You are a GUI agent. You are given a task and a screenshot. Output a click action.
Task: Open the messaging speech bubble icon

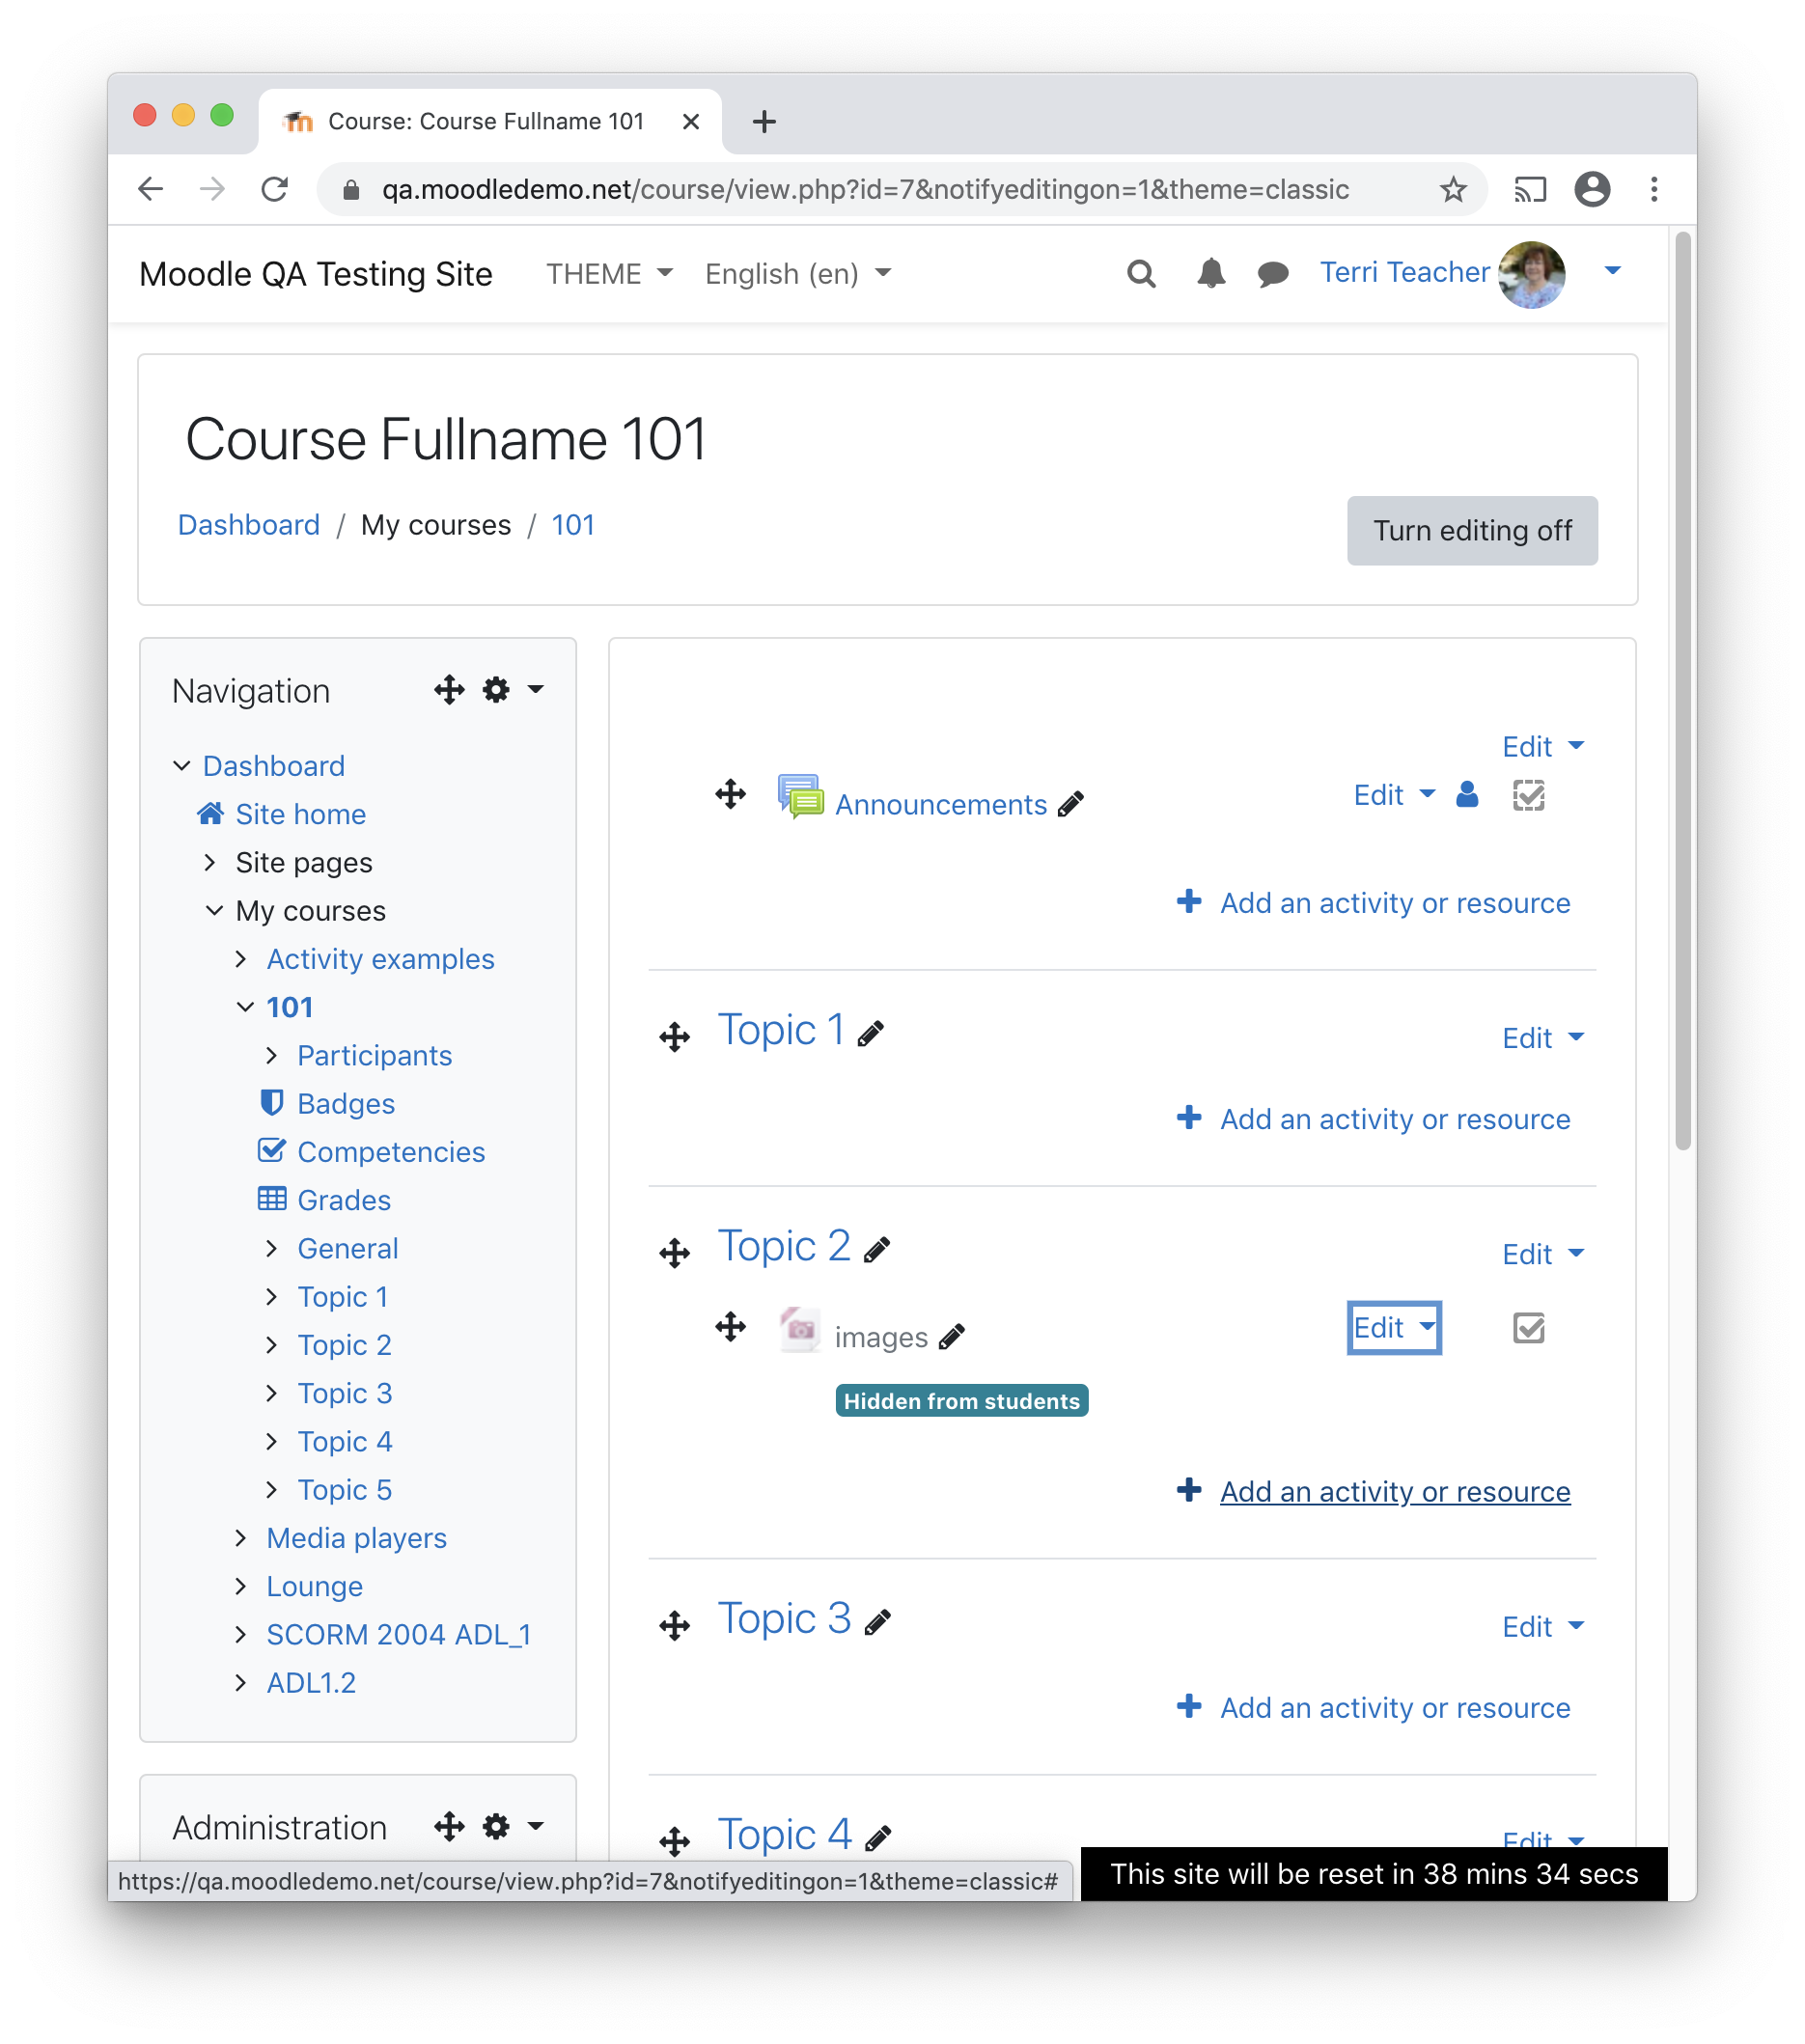point(1272,273)
